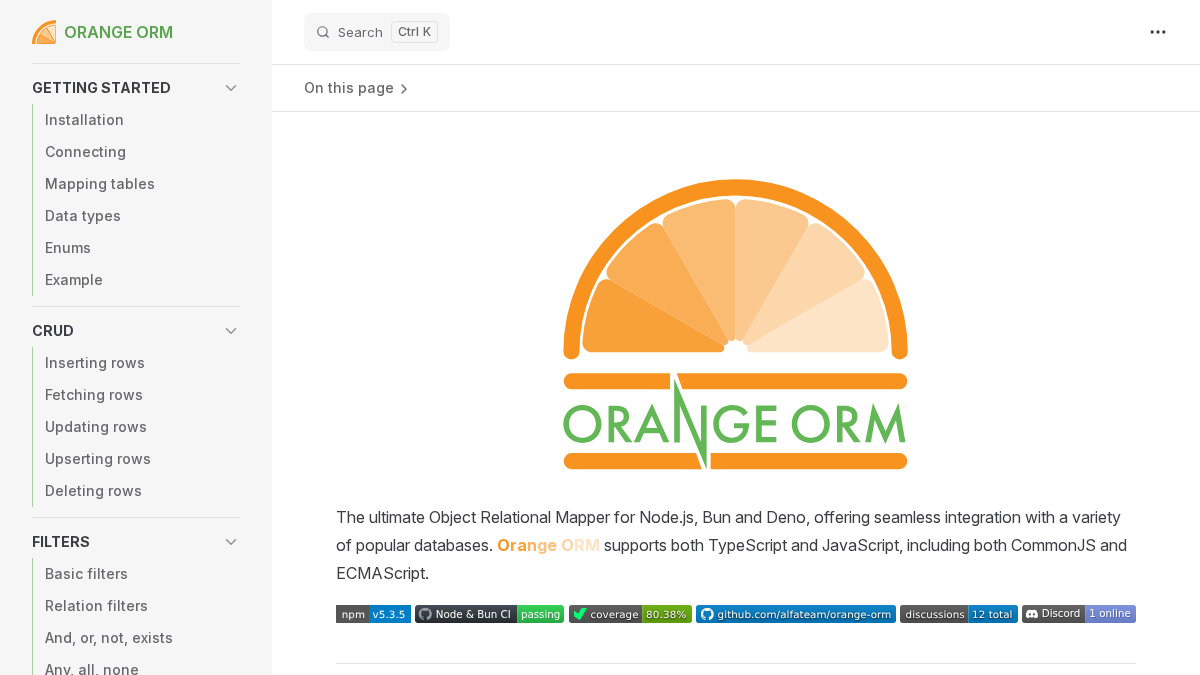Image resolution: width=1200 pixels, height=675 pixels.
Task: Open the github.com/alfateam/orange-orm badge
Action: pos(796,614)
